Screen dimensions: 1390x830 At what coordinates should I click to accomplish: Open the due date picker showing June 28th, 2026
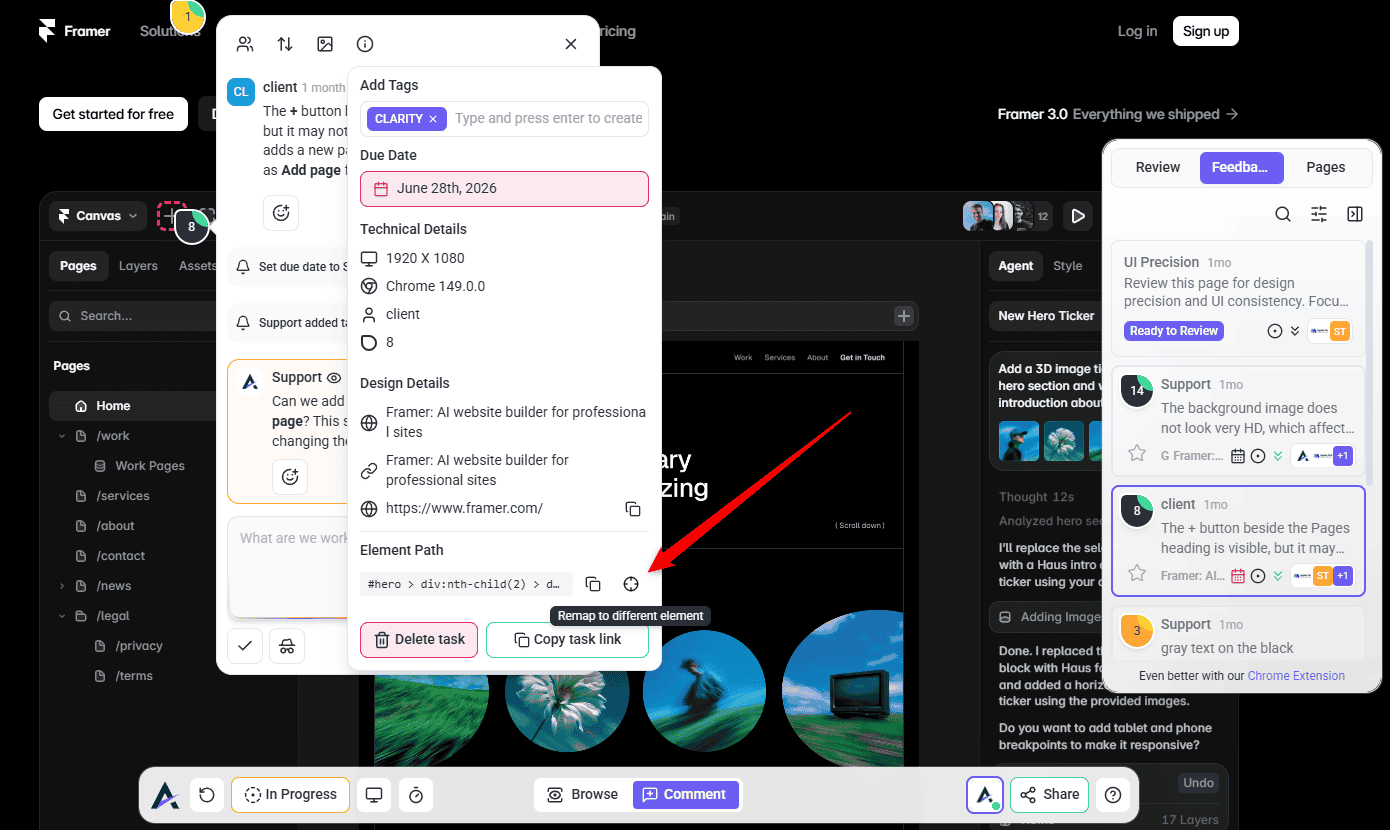pyautogui.click(x=504, y=189)
